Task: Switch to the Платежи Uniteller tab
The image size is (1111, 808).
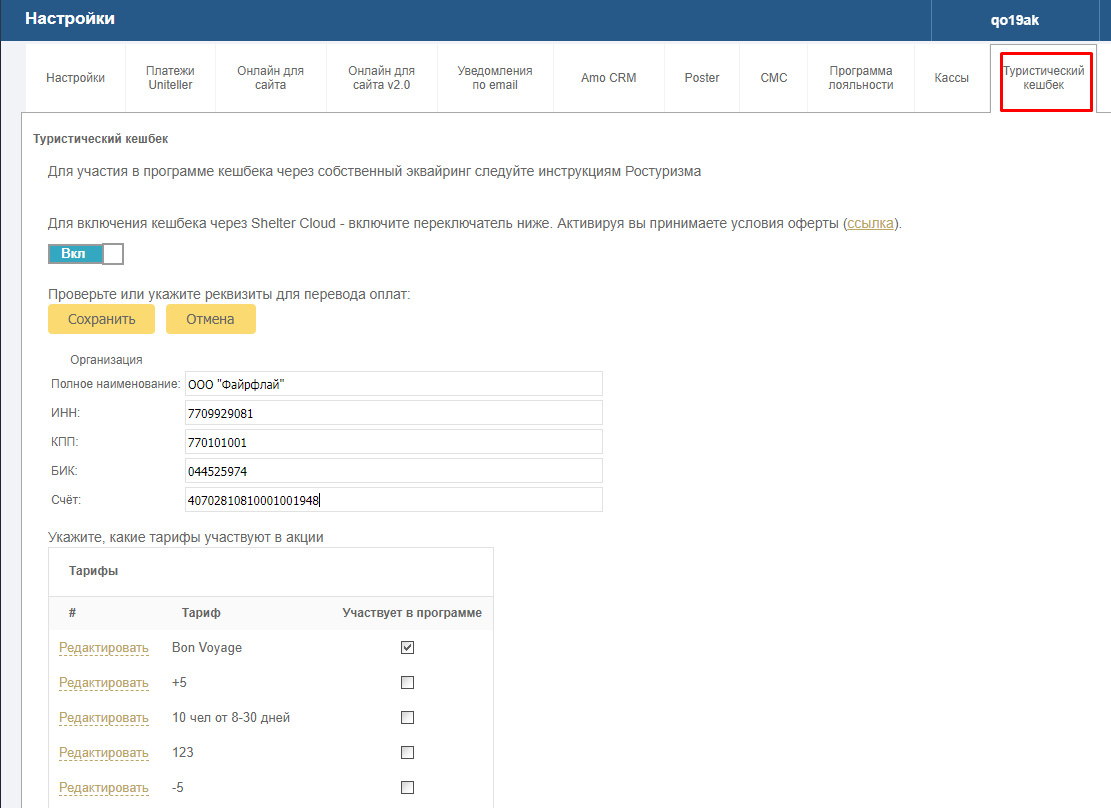Action: tap(170, 78)
